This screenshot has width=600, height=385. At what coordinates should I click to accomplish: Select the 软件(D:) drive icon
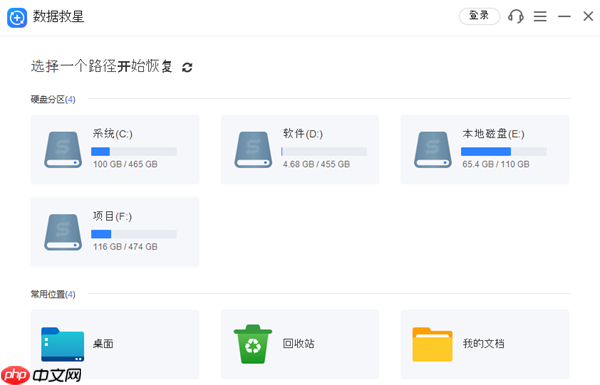[x=253, y=150]
